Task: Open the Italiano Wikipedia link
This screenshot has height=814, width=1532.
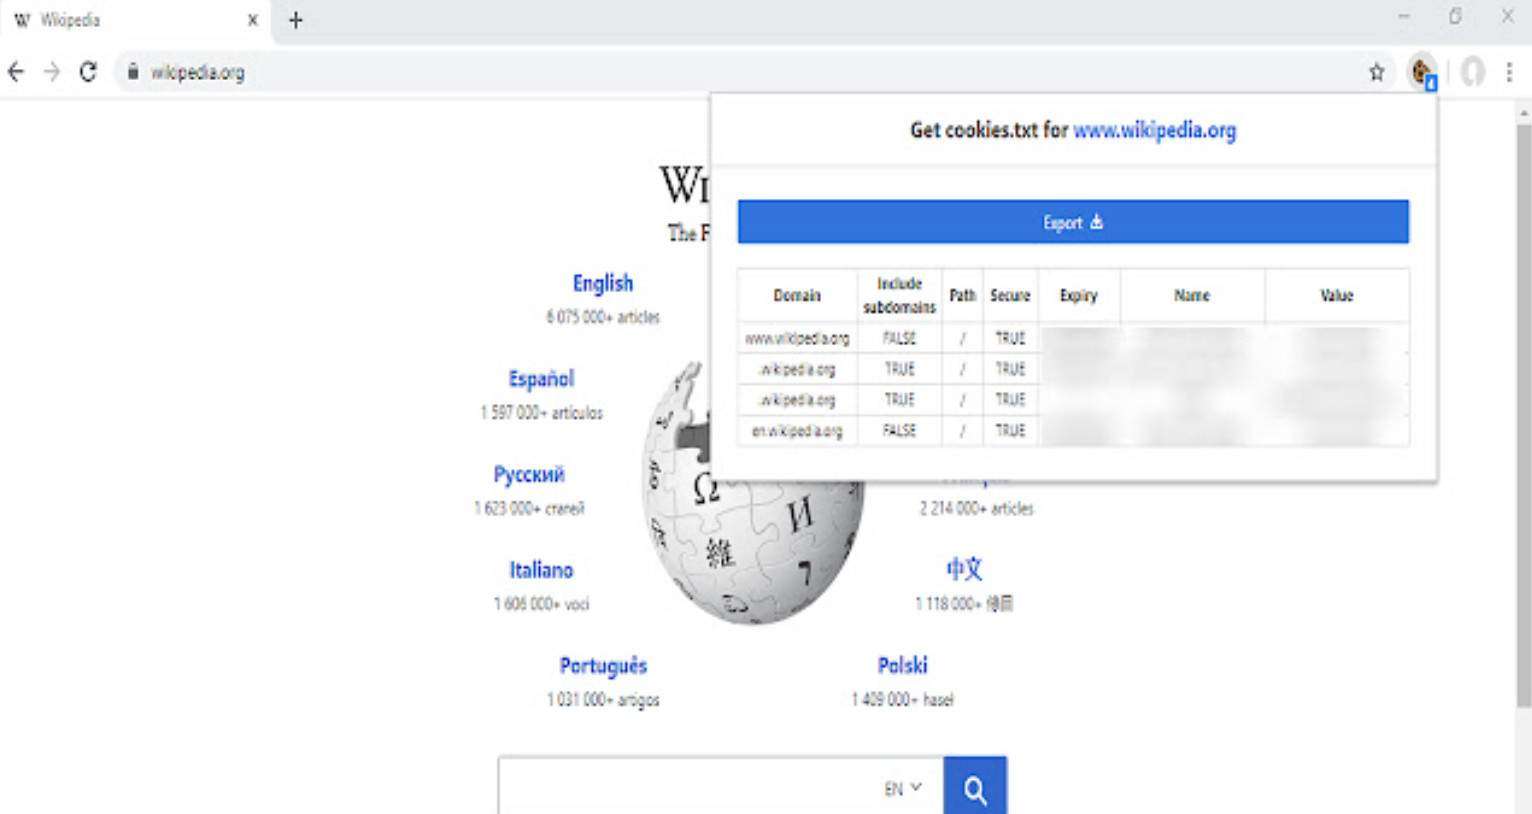Action: click(x=541, y=570)
